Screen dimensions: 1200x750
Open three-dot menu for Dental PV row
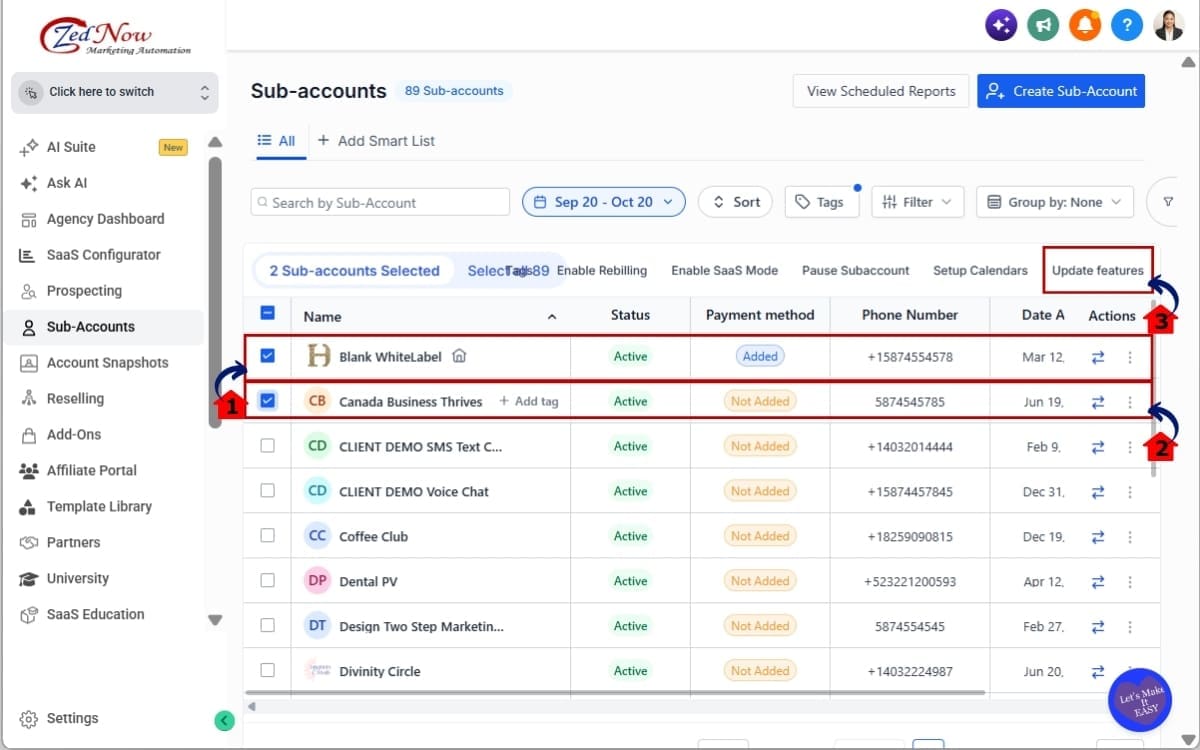point(1130,582)
